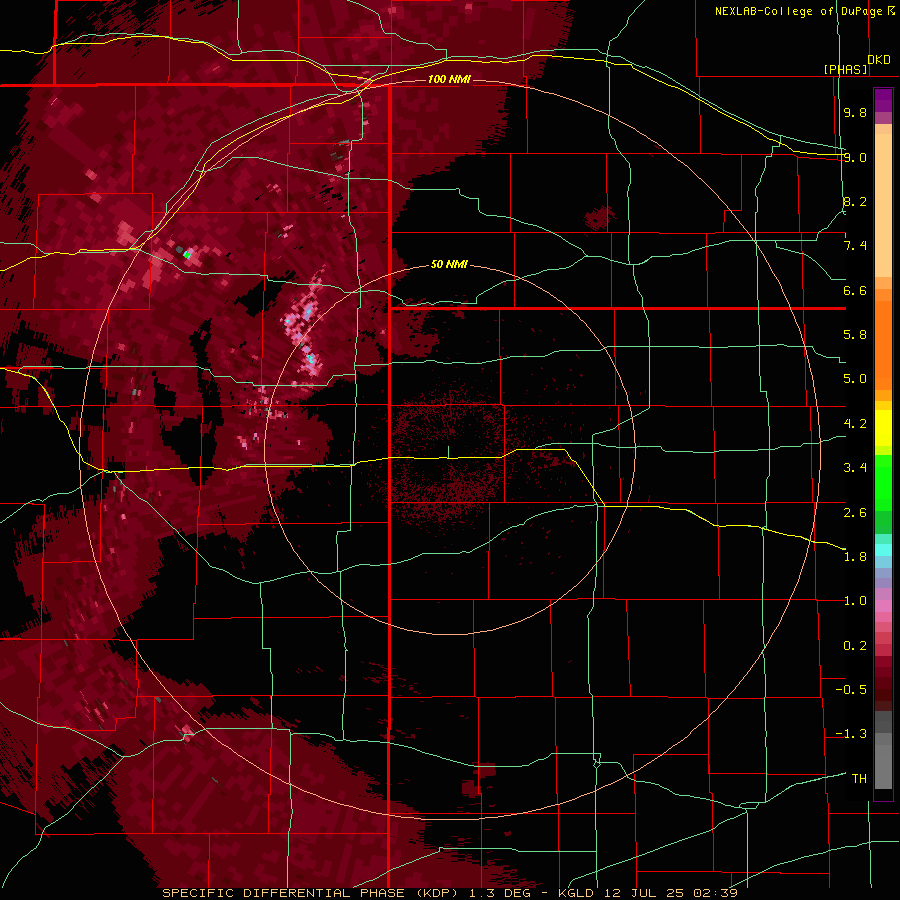Click the 8.2 scale value
900x900 pixels.
(x=855, y=201)
